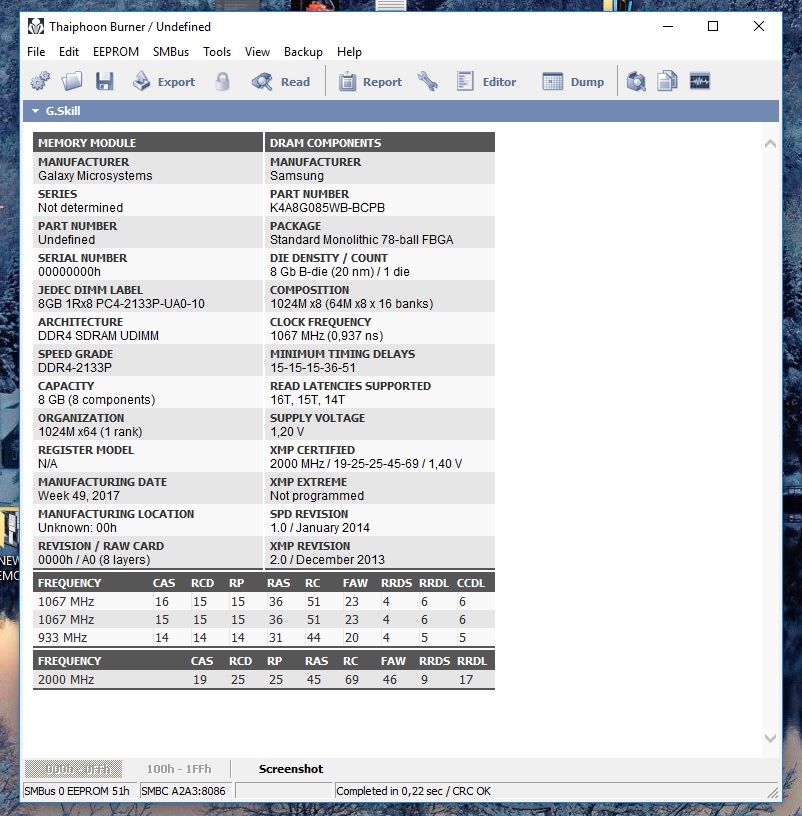Viewport: 802px width, 816px height.
Task: Open the Edit menu
Action: 69,52
